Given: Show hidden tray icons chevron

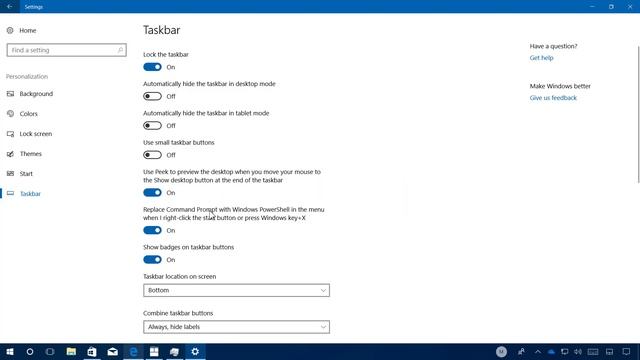Looking at the screenshot, I should (x=538, y=351).
